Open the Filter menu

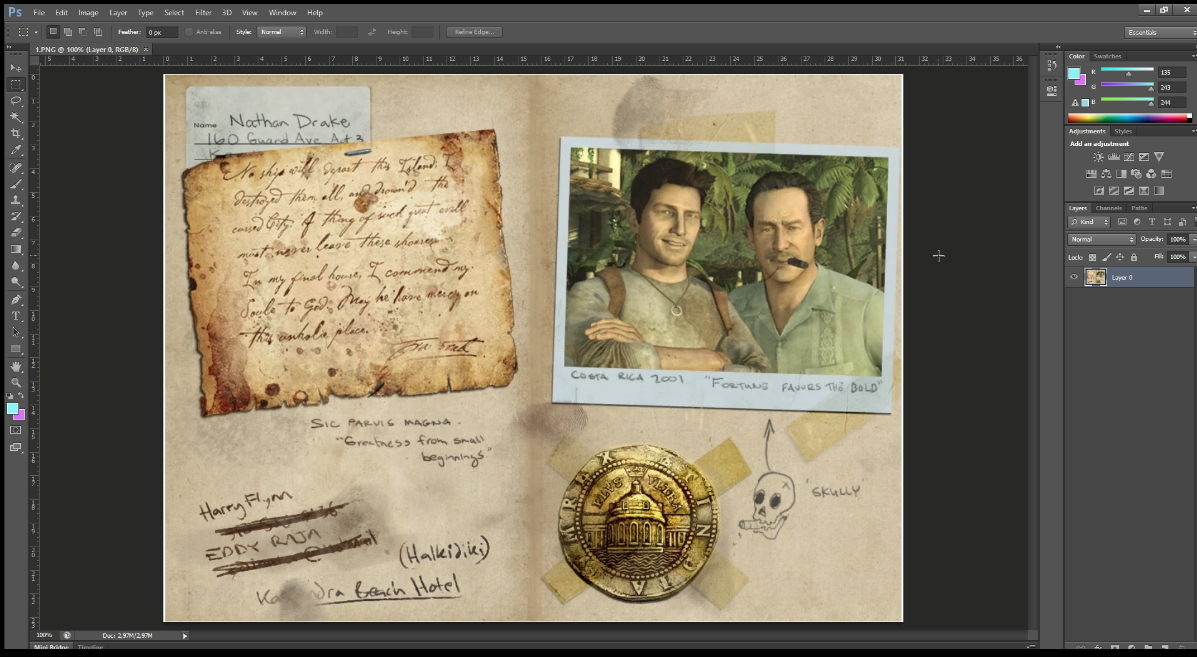(x=203, y=12)
